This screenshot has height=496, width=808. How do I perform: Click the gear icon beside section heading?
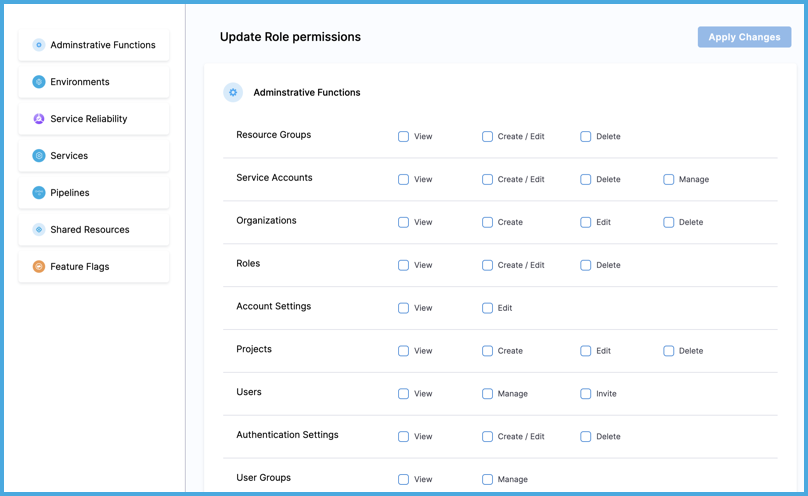(233, 93)
